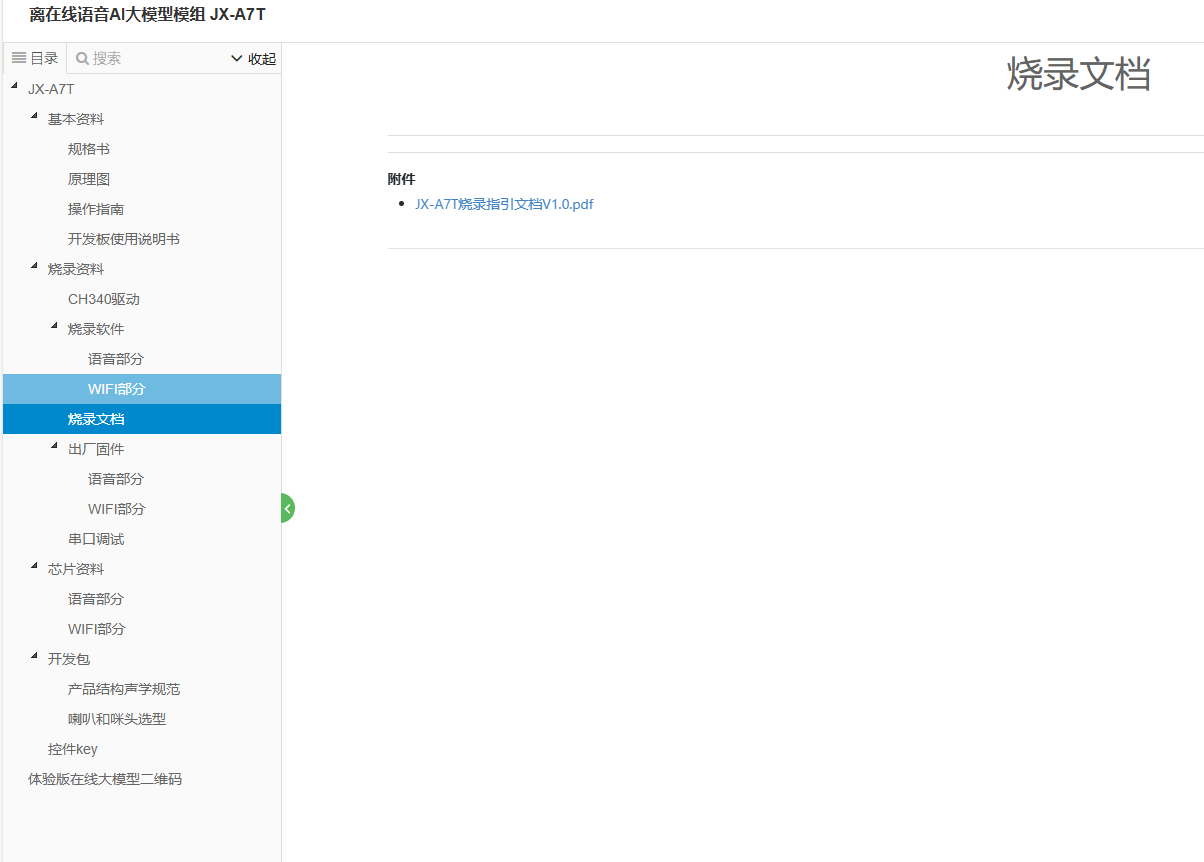The width and height of the screenshot is (1204, 862).
Task: Open the 规格书 page
Action: (x=89, y=149)
